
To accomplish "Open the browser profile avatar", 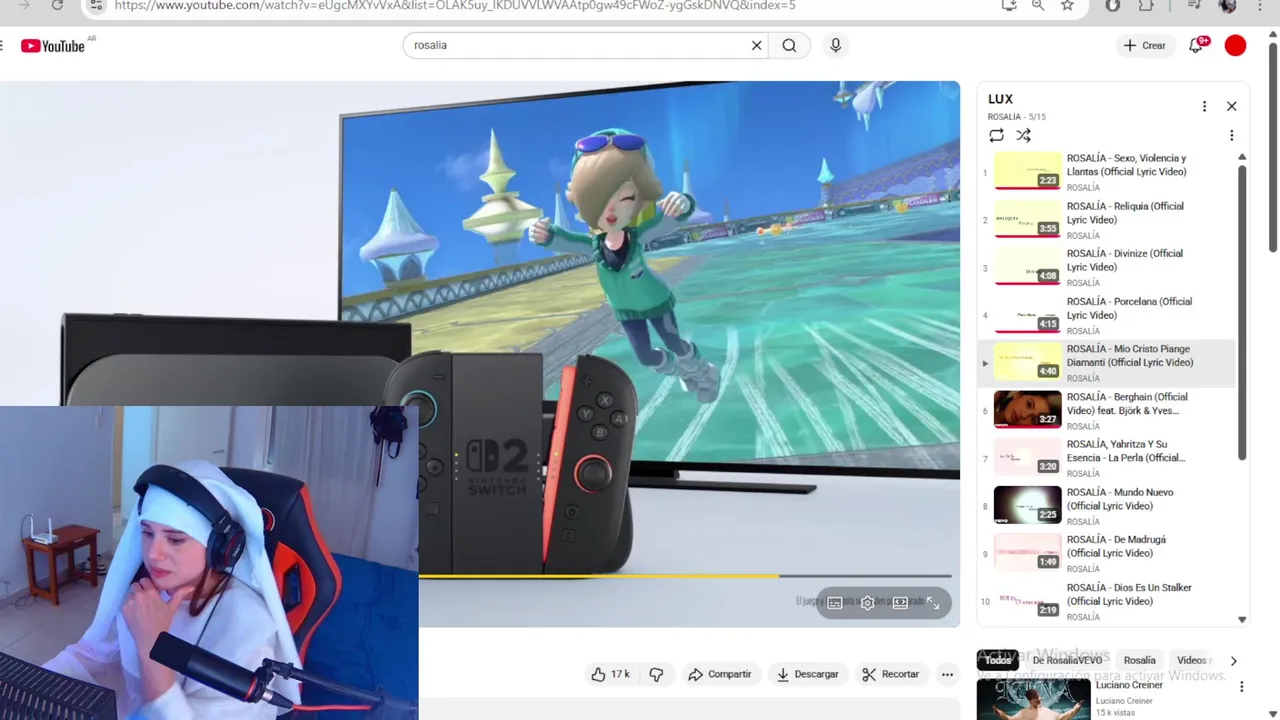I will pyautogui.click(x=1228, y=5).
